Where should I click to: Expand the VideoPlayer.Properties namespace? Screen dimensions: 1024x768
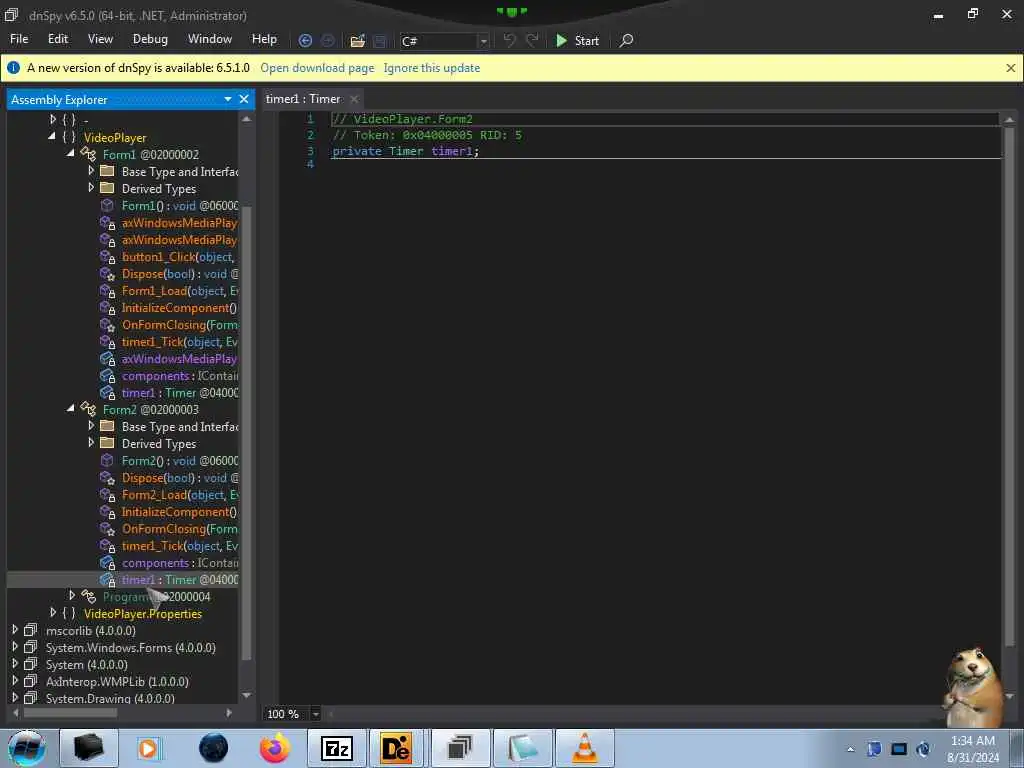53,613
